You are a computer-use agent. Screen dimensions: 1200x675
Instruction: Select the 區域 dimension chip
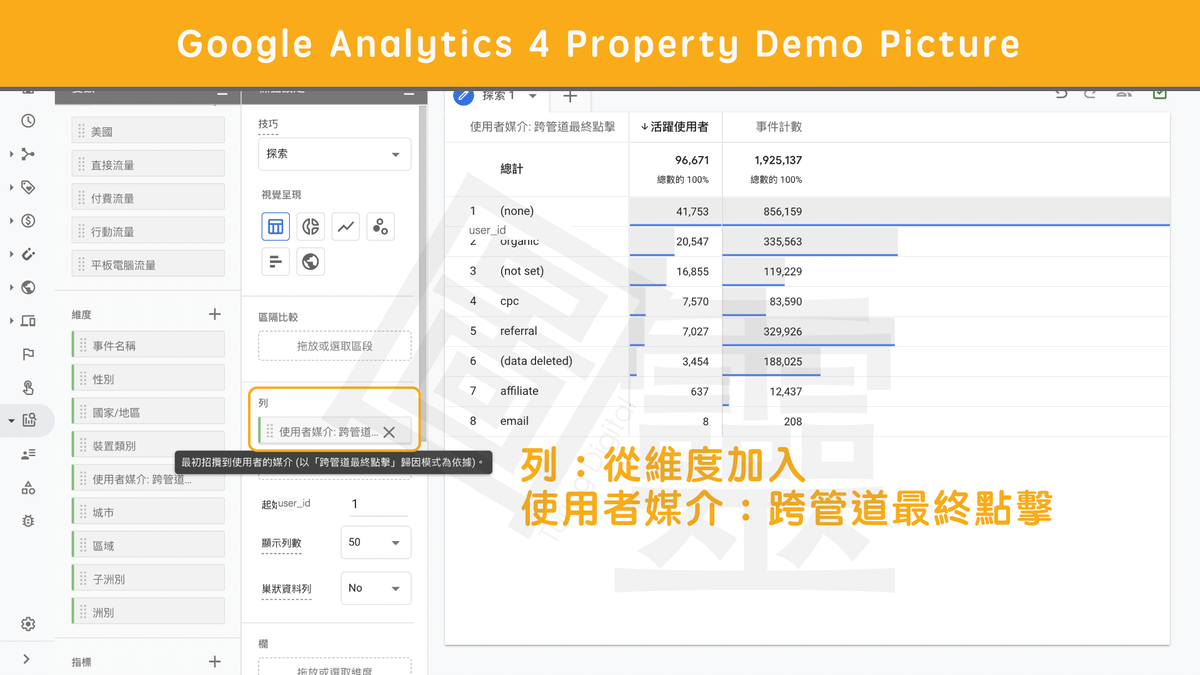pos(148,545)
